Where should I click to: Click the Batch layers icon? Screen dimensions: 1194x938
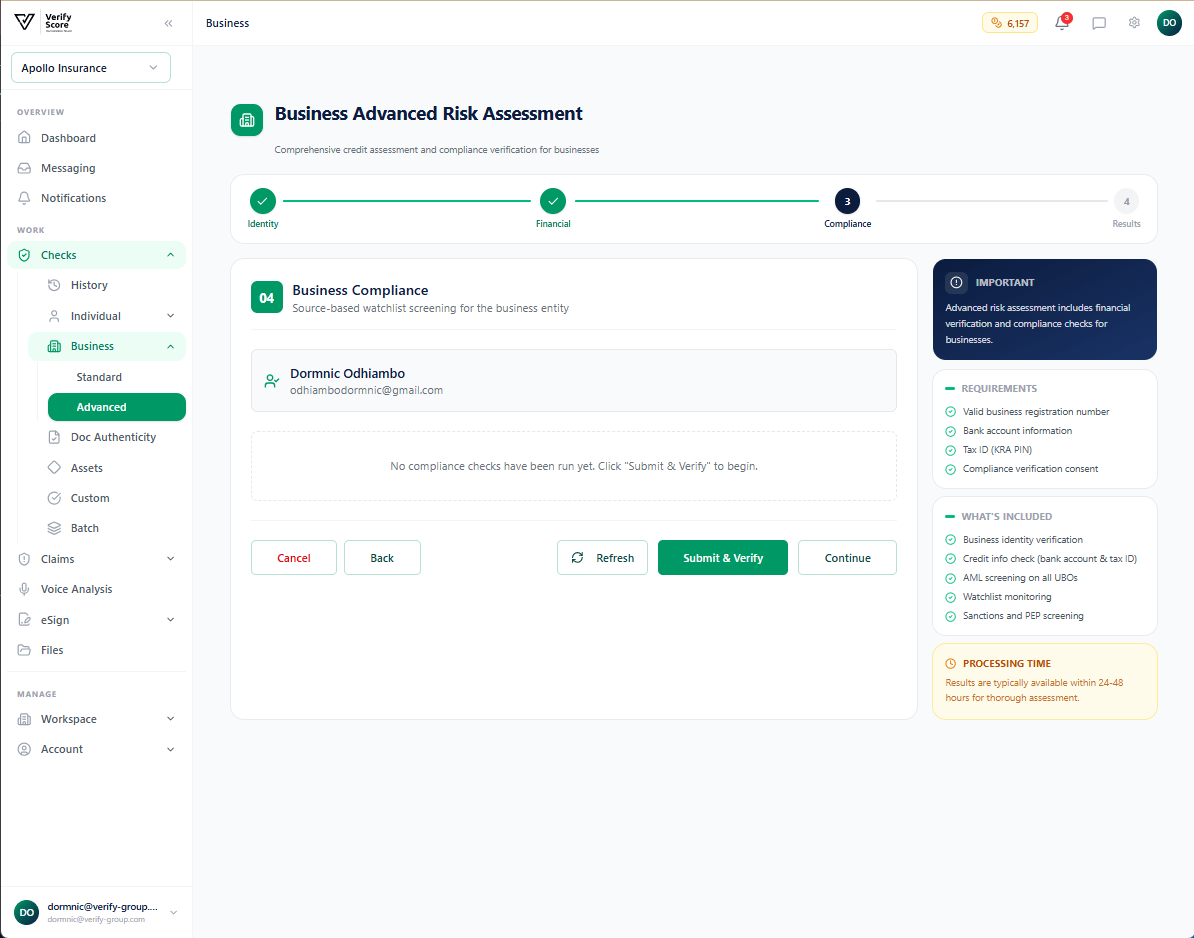54,528
